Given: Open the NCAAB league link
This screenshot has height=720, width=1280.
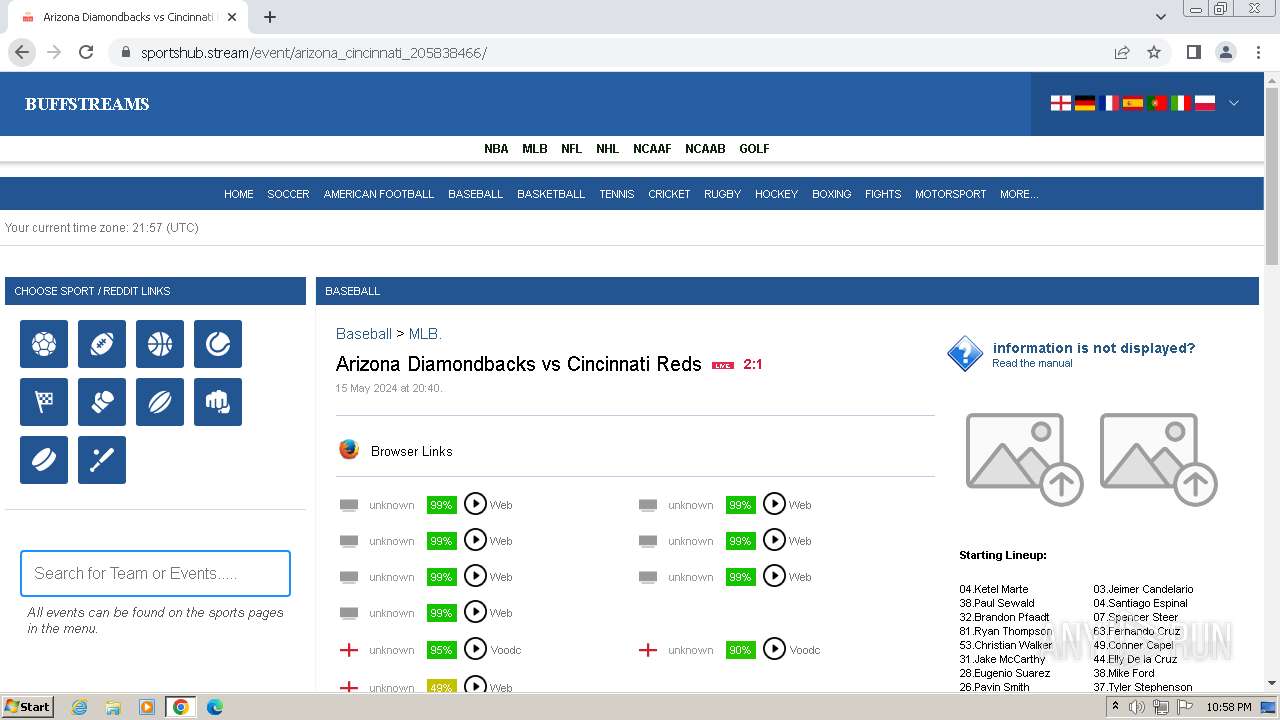Looking at the screenshot, I should (x=705, y=148).
